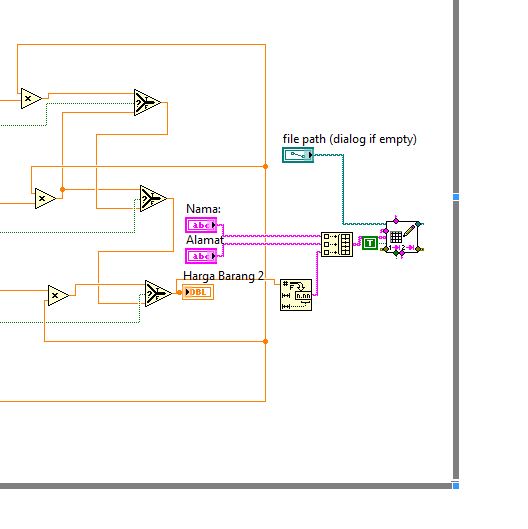The width and height of the screenshot is (528, 529).
Task: Select the Number To Fractional String function
Action: tap(296, 295)
